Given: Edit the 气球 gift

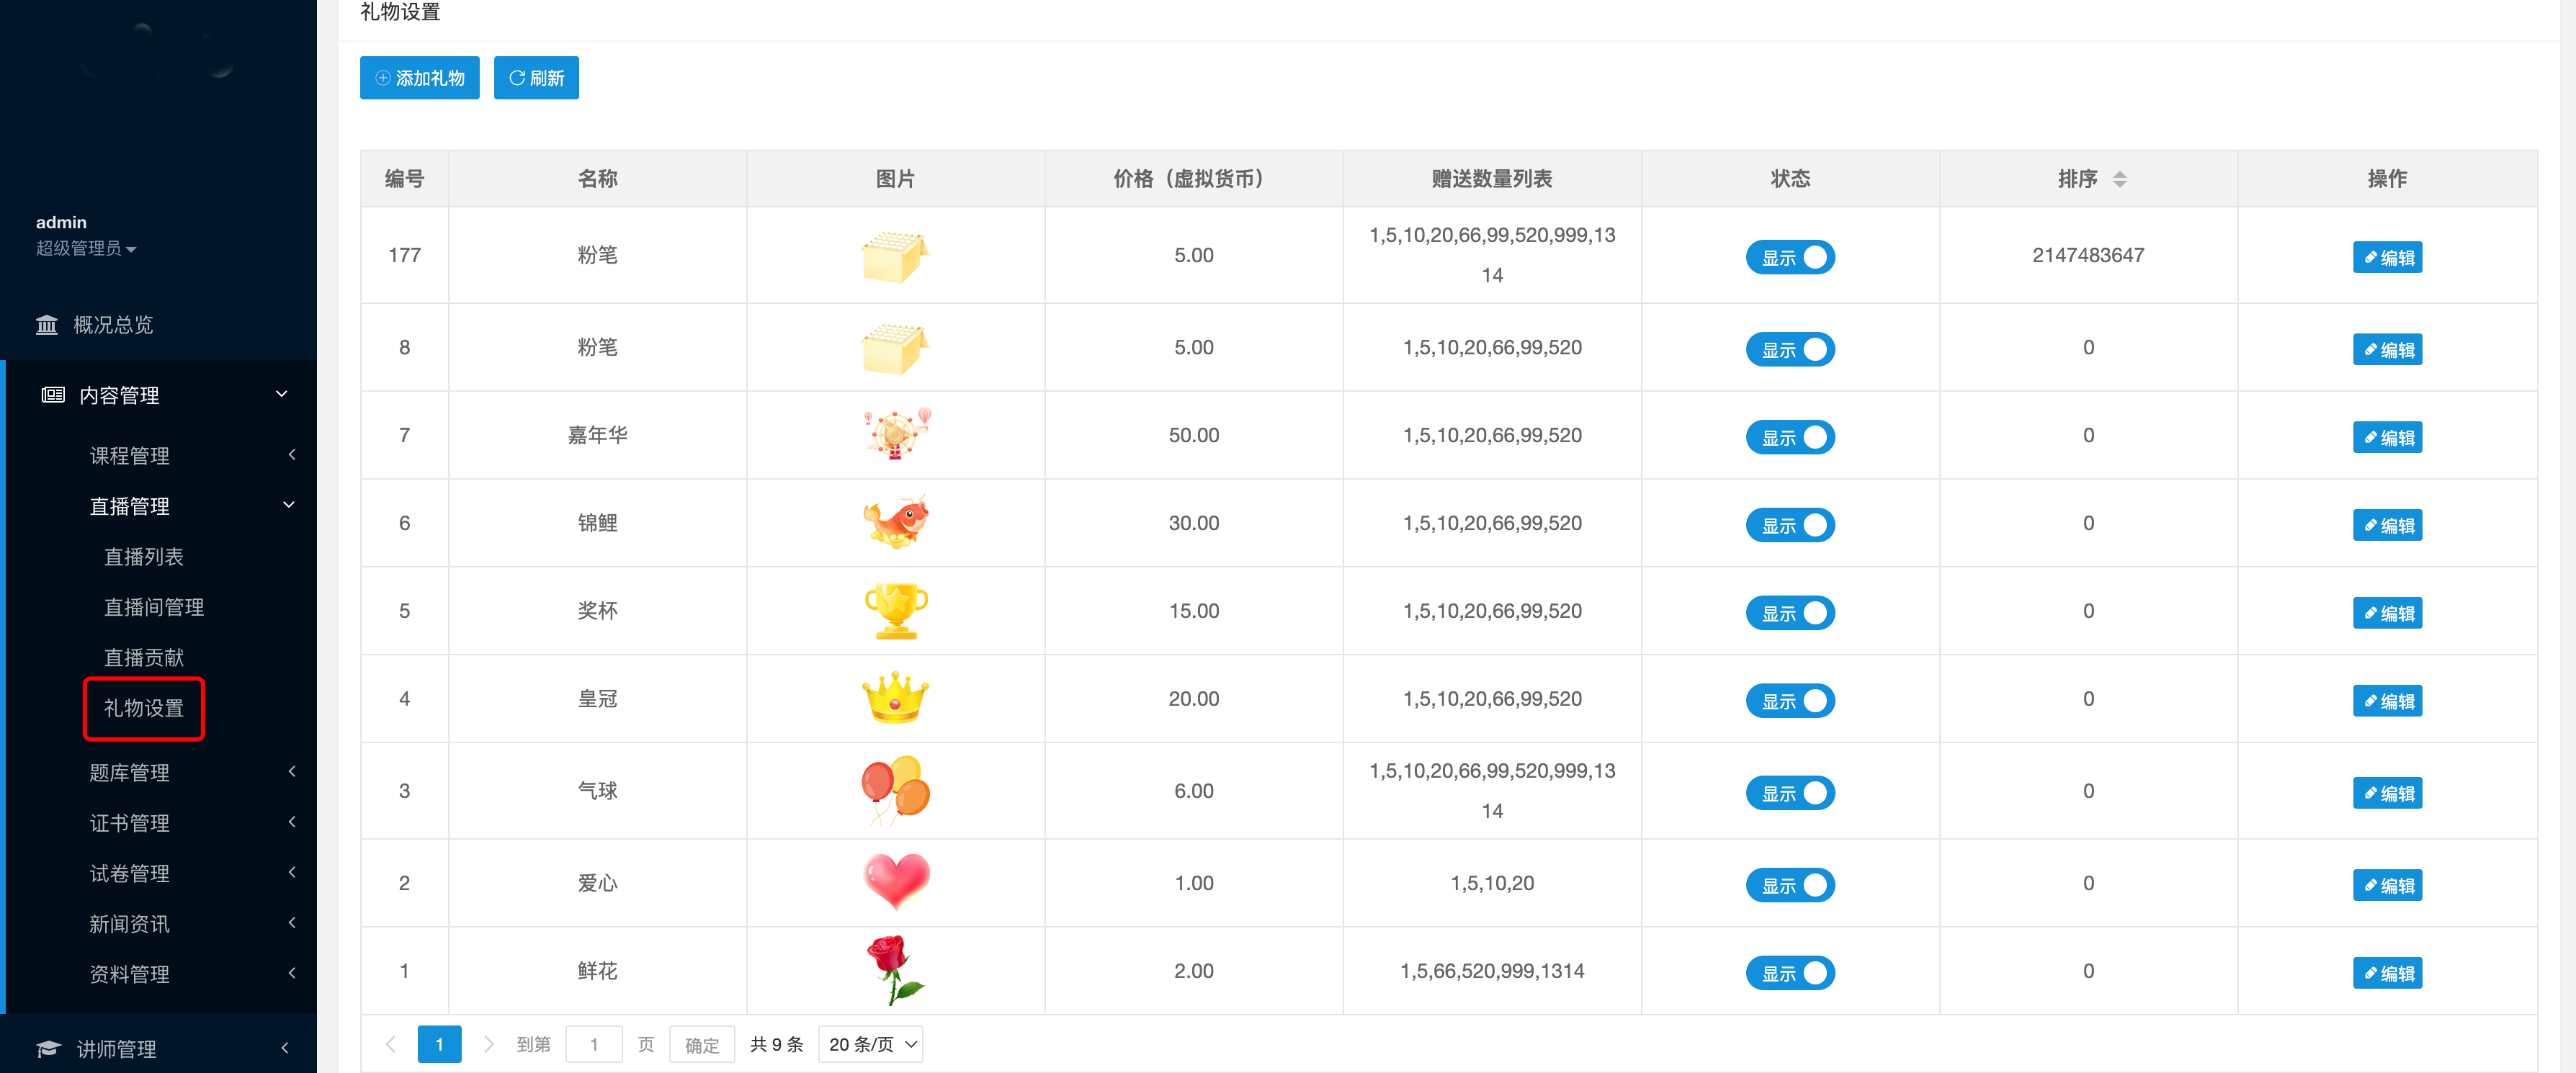Looking at the screenshot, I should click(2387, 793).
